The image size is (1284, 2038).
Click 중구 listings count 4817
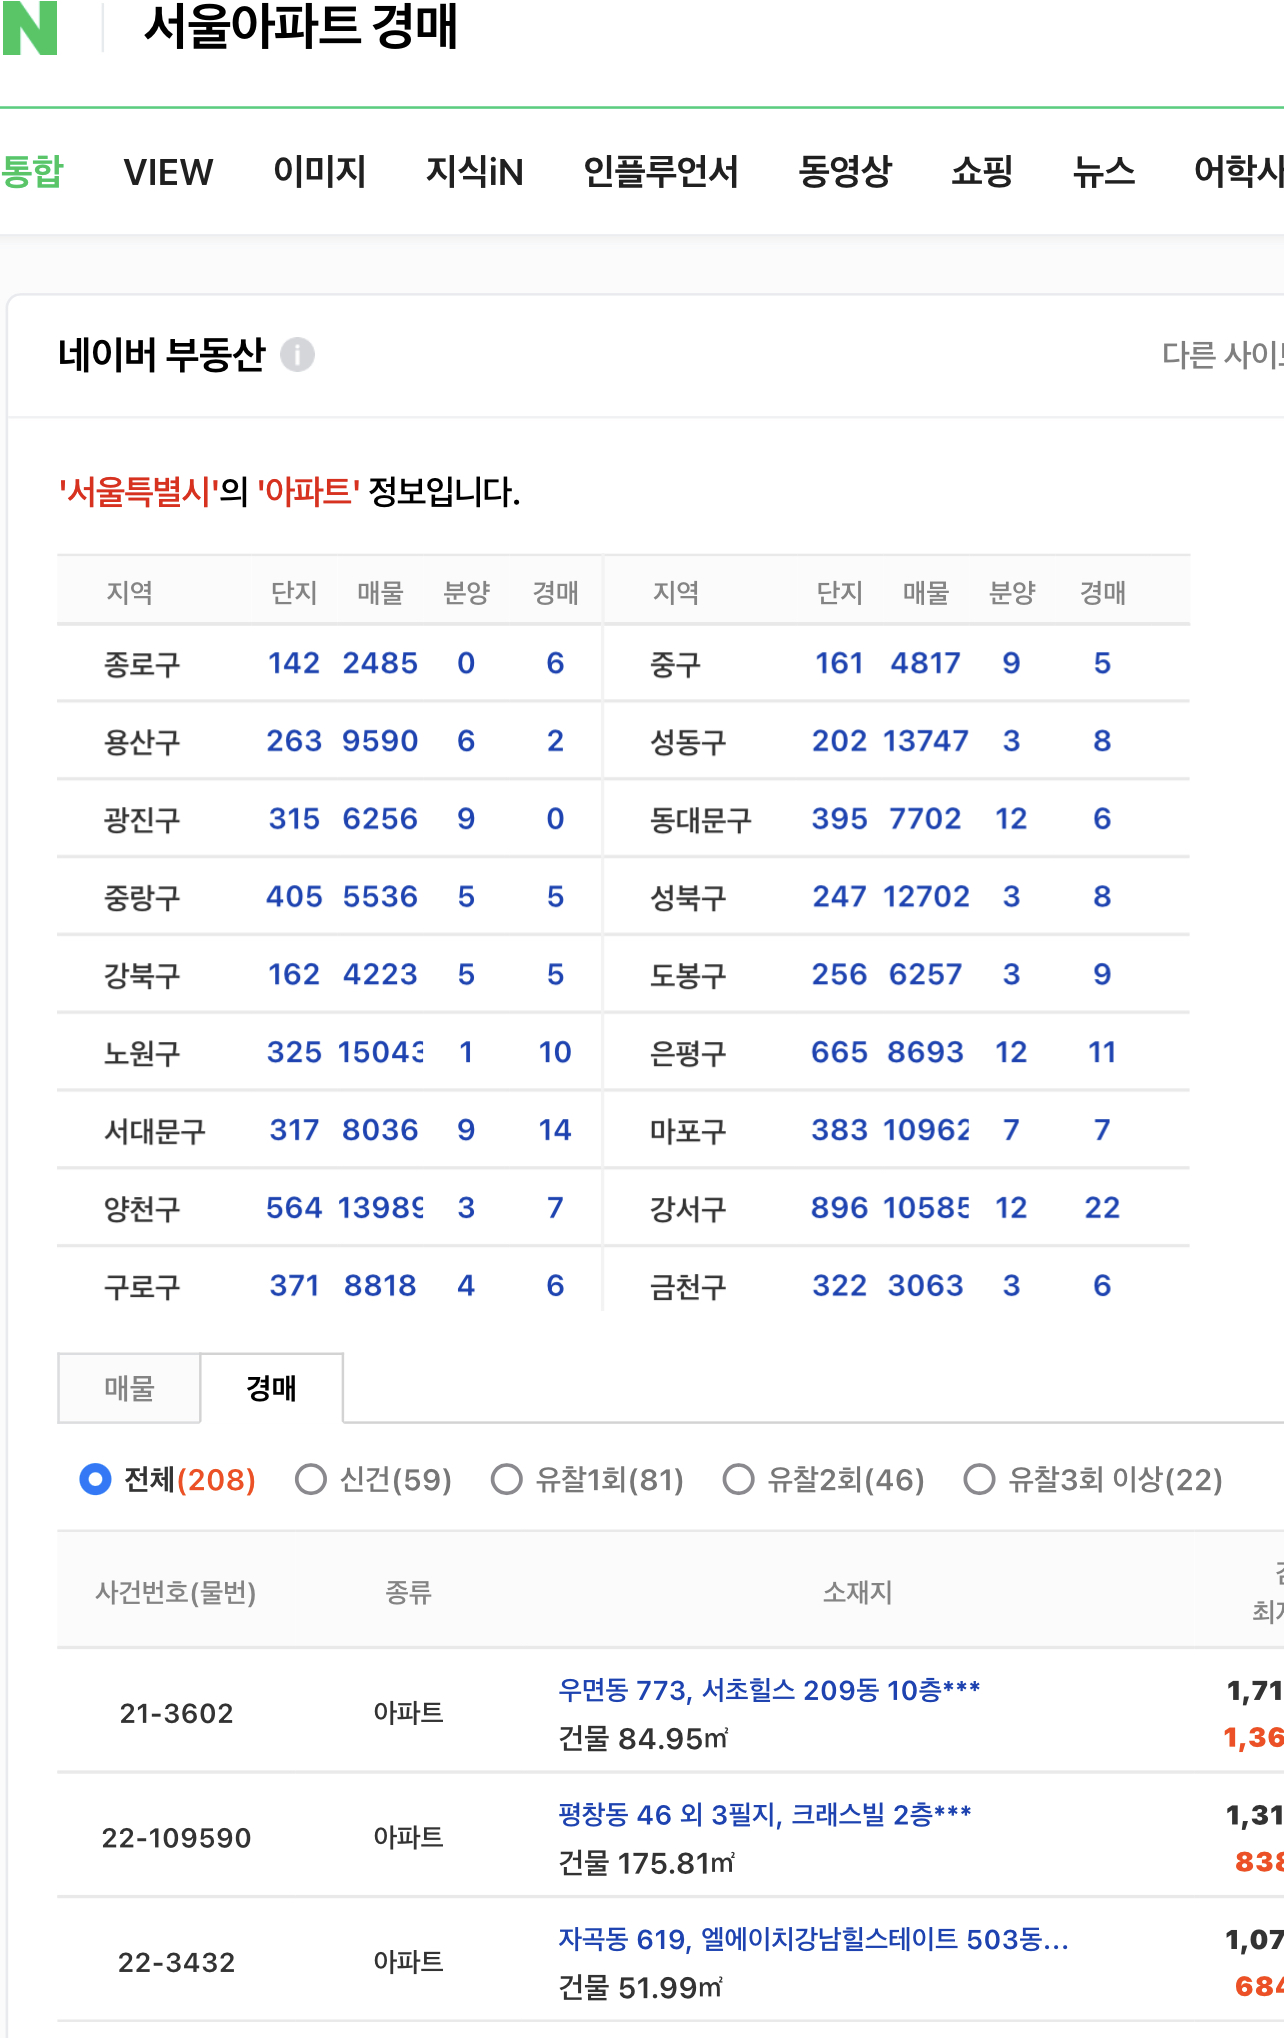click(x=926, y=663)
